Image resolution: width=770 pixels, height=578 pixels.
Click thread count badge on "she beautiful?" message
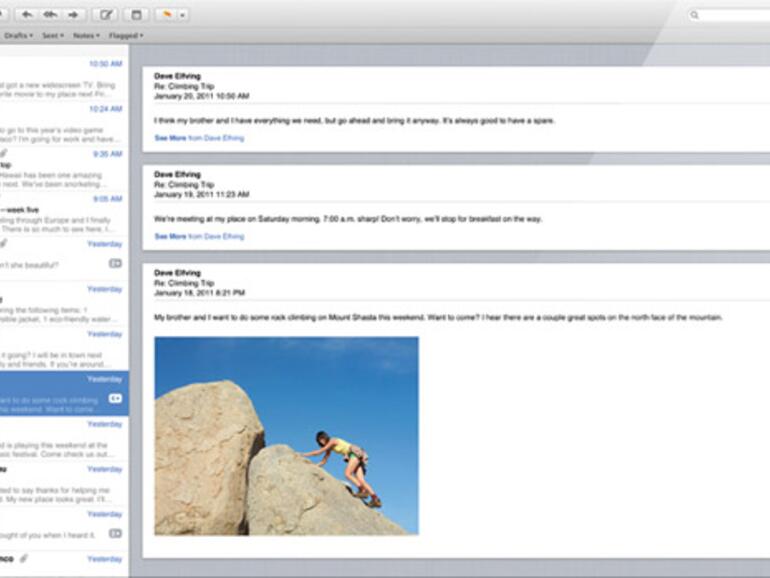pos(115,264)
